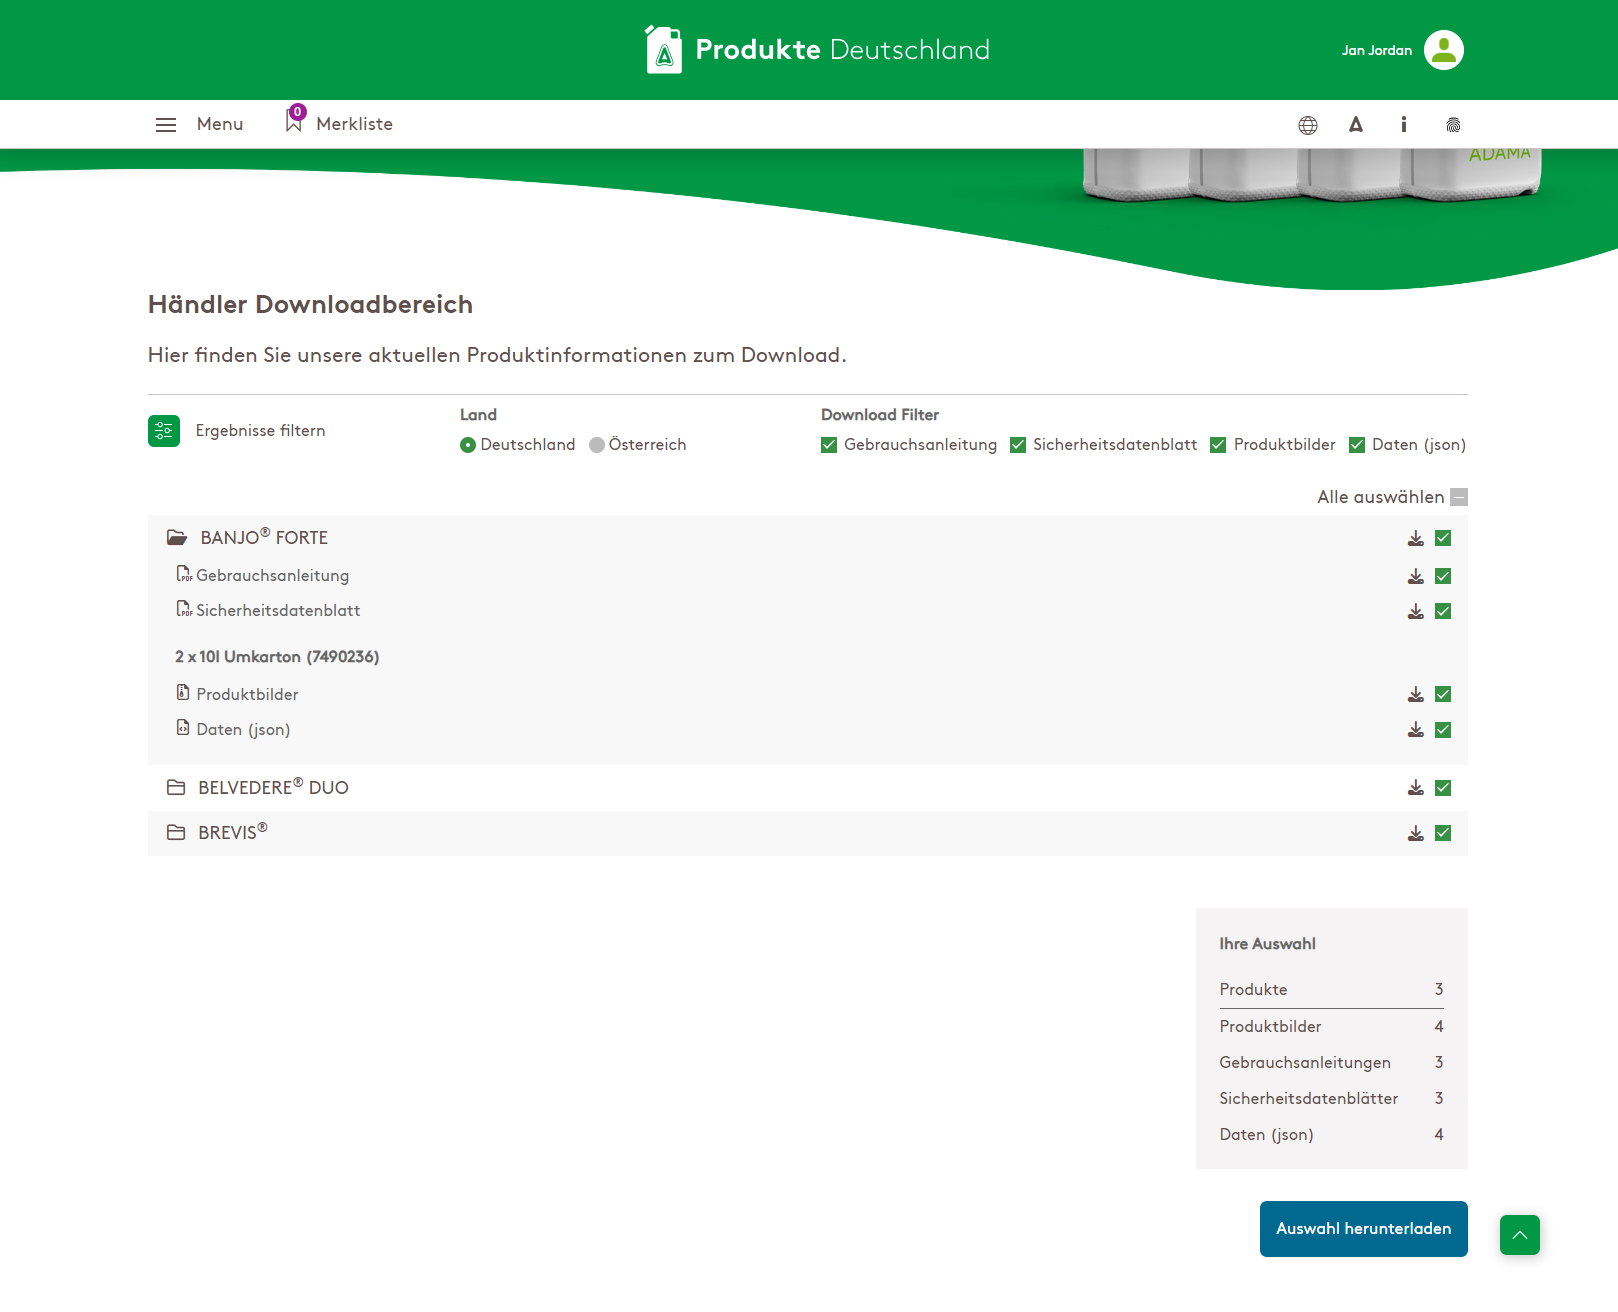This screenshot has height=1312, width=1618.
Task: Select Deutschland radio button
Action: [x=468, y=445]
